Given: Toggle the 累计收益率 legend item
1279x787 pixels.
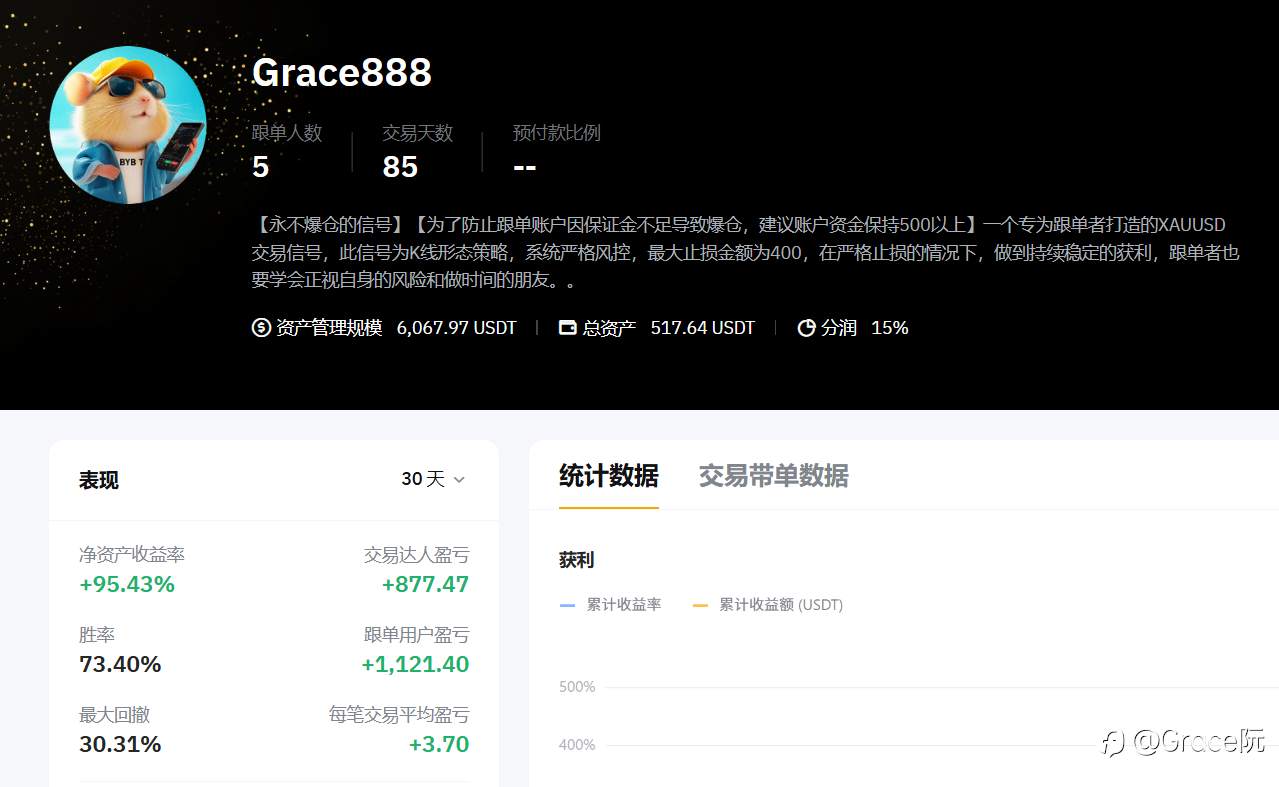Looking at the screenshot, I should click(611, 605).
